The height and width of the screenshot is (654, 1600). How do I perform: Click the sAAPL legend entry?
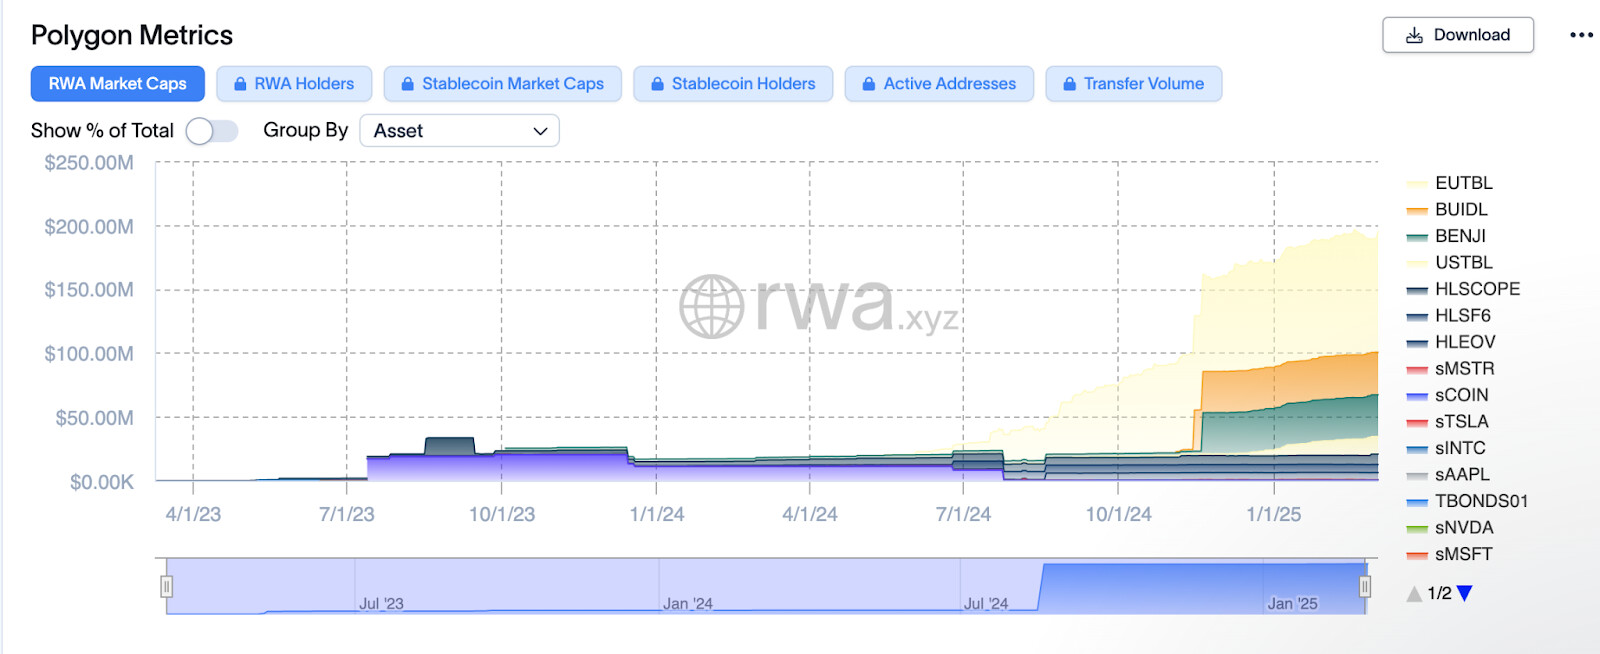pyautogui.click(x=1448, y=475)
